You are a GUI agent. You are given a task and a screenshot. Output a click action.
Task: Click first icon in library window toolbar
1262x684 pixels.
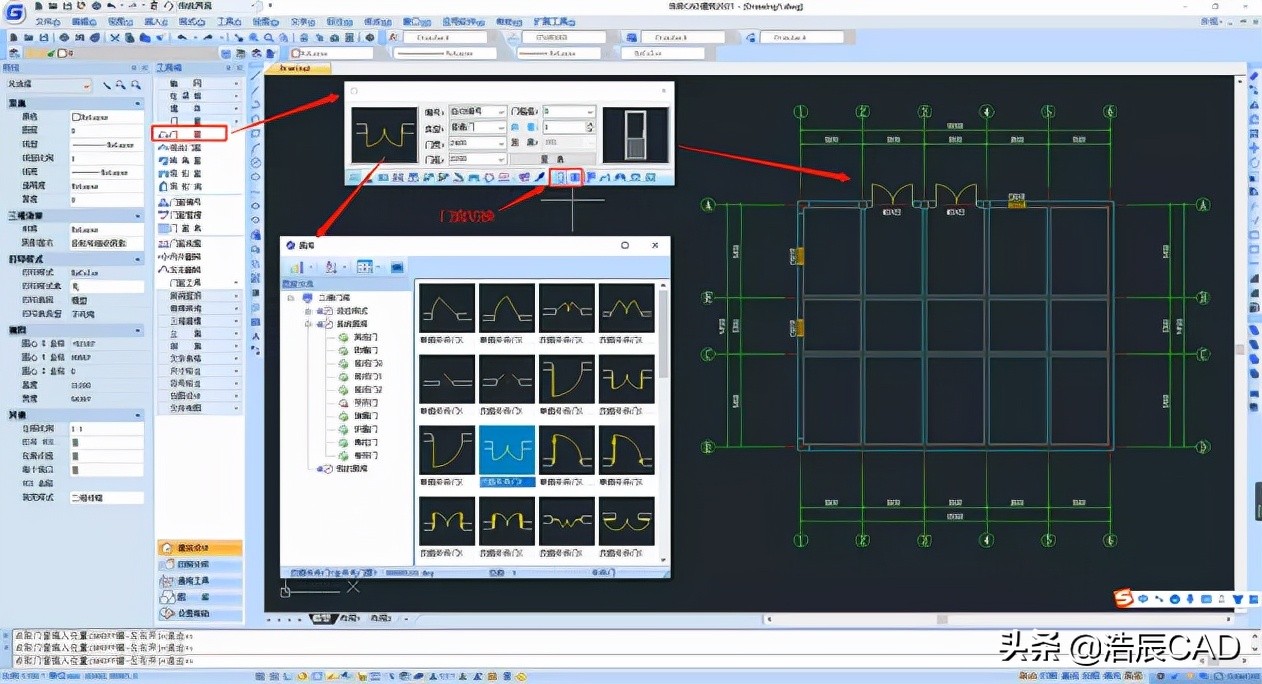298,267
